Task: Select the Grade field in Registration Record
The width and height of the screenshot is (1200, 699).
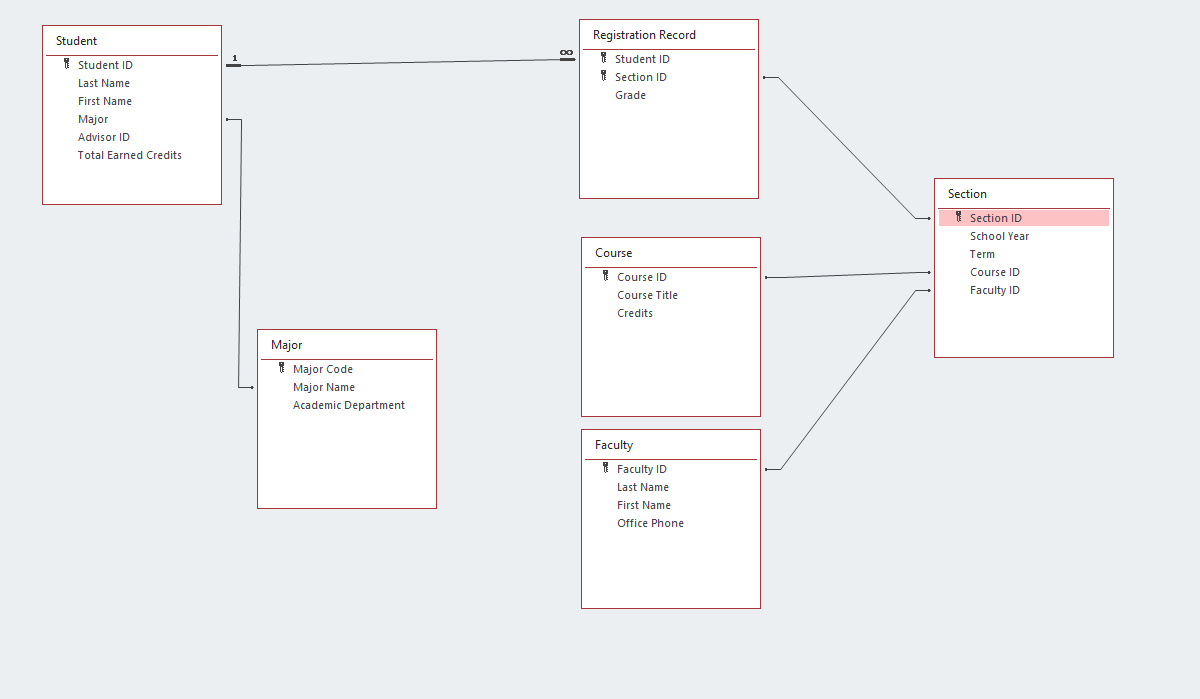Action: (631, 95)
